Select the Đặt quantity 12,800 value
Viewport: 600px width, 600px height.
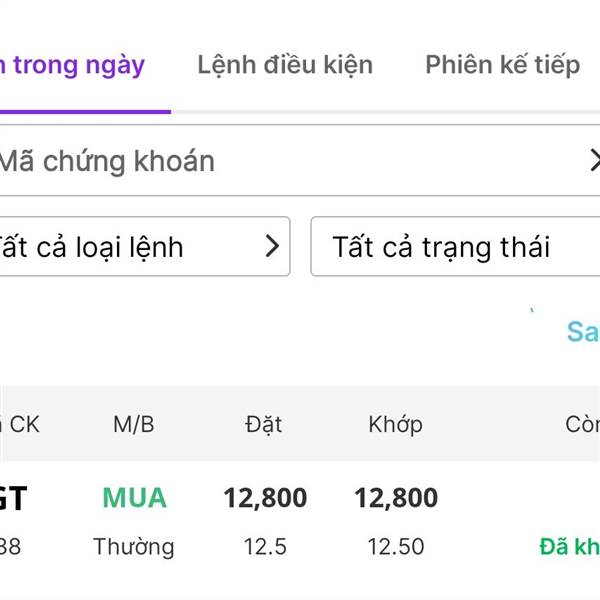click(x=265, y=498)
